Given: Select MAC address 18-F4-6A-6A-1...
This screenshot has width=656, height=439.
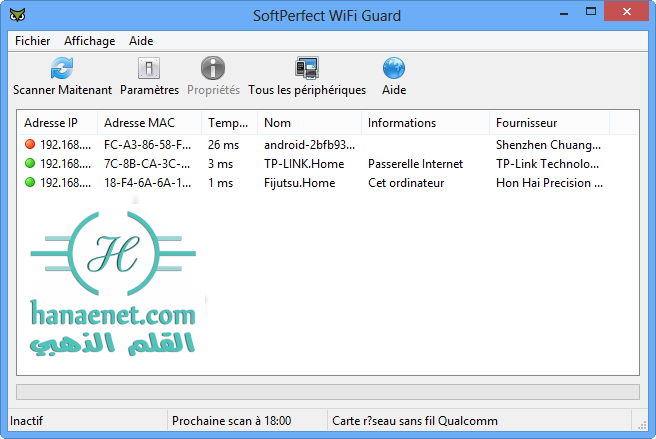Looking at the screenshot, I should [147, 183].
